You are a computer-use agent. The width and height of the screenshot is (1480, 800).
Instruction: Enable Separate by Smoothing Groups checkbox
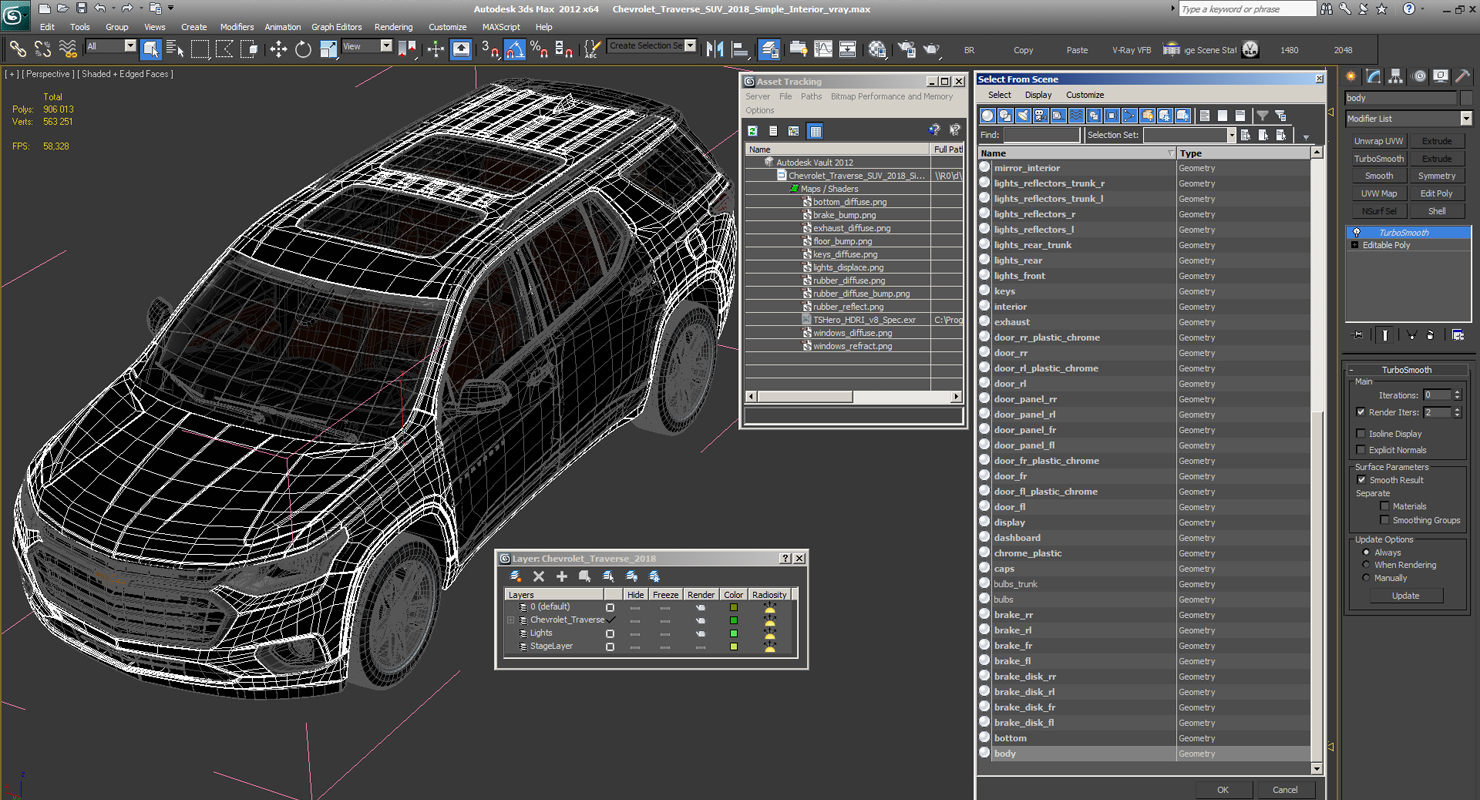click(x=1385, y=520)
